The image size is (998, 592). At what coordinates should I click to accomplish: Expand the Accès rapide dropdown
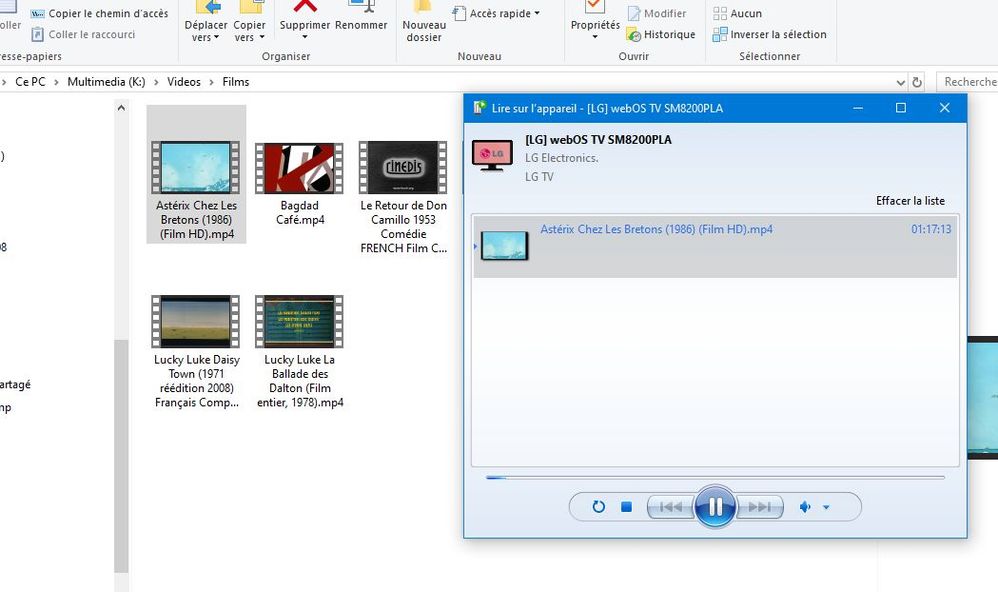click(x=496, y=14)
